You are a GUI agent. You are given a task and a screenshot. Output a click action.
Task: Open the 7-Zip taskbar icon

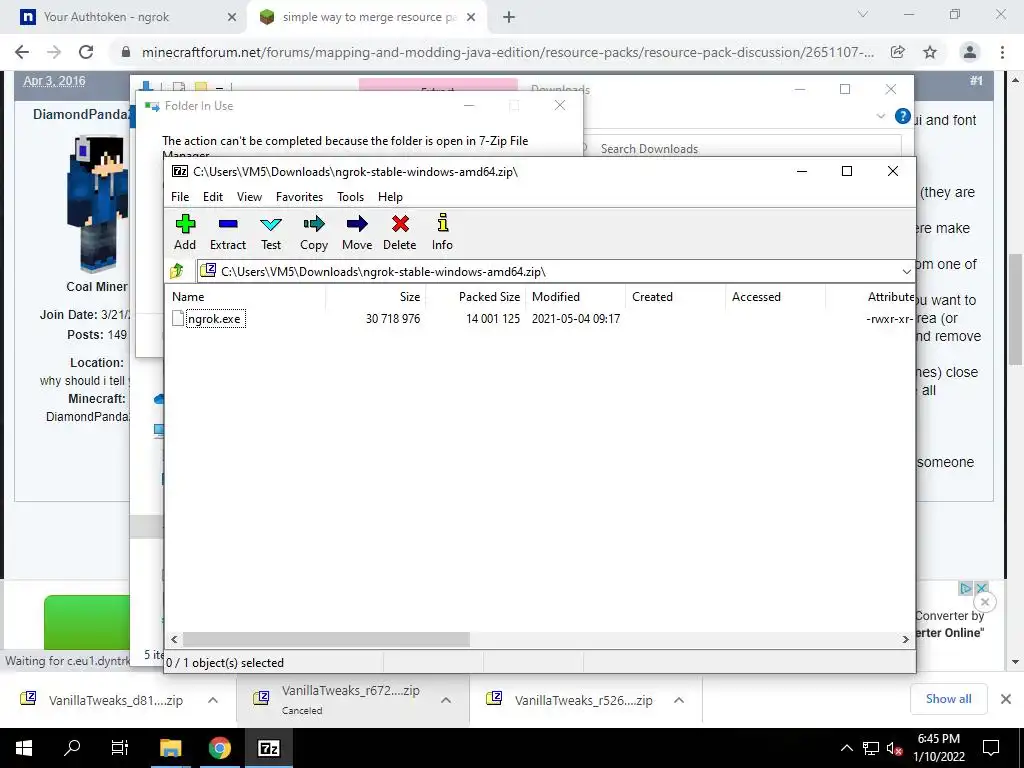pyautogui.click(x=268, y=748)
